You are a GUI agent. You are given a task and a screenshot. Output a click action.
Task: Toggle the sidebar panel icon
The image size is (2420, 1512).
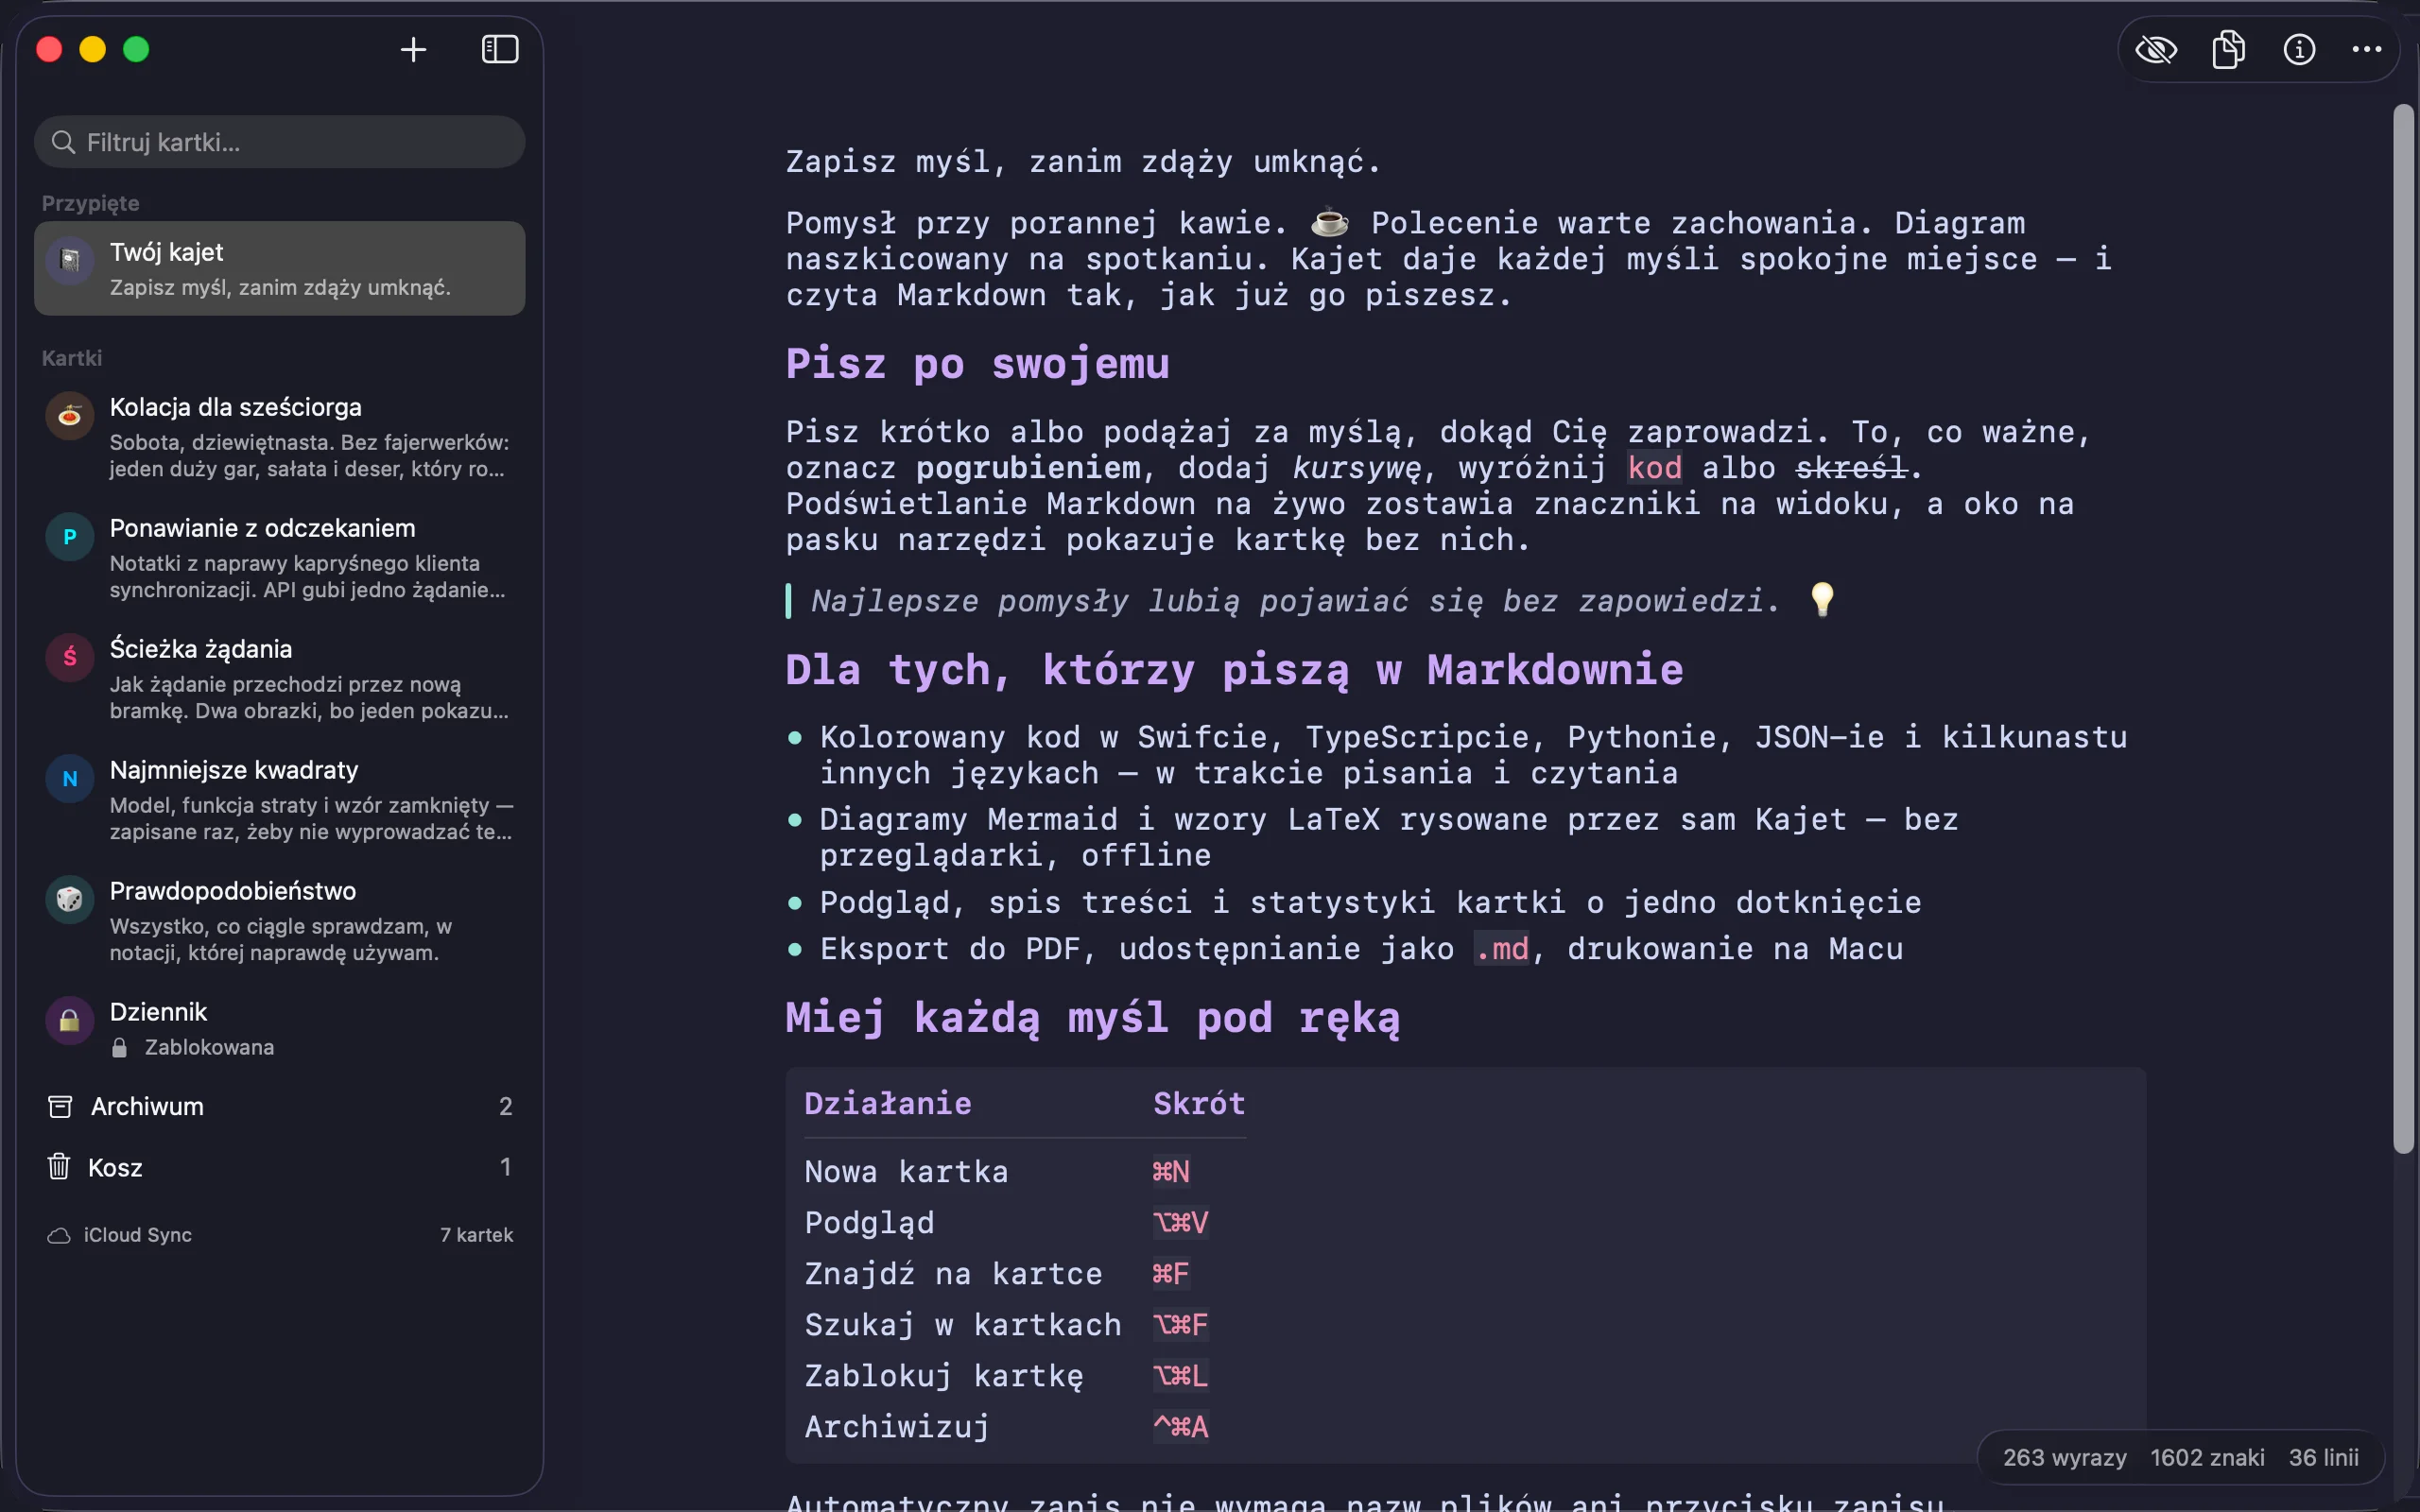[x=500, y=50]
